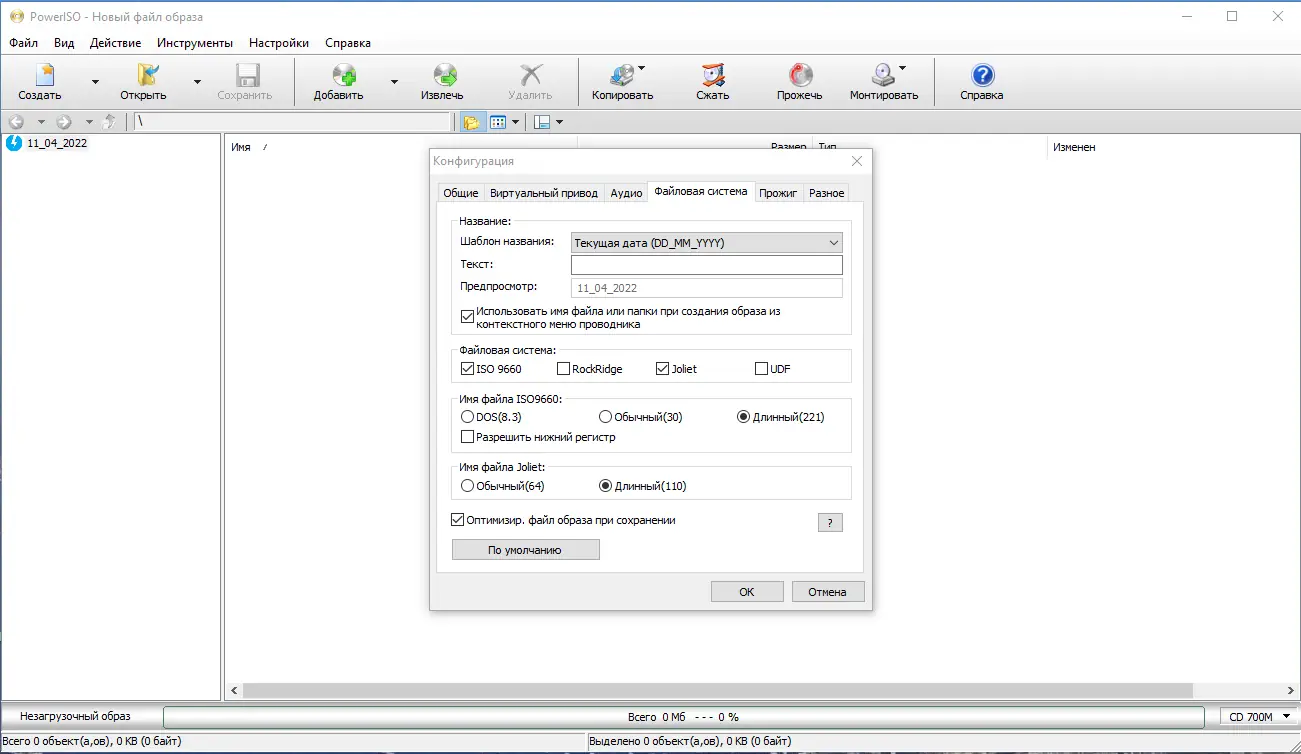Image resolution: width=1301 pixels, height=754 pixels.
Task: Expand the Открыть button dropdown arrow
Action: point(197,81)
